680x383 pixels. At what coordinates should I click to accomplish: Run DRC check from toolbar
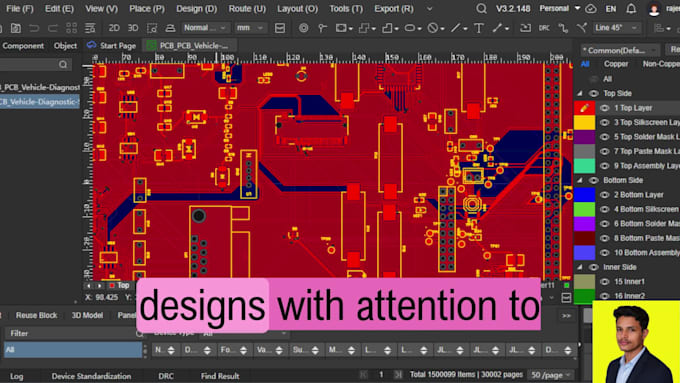coord(544,28)
